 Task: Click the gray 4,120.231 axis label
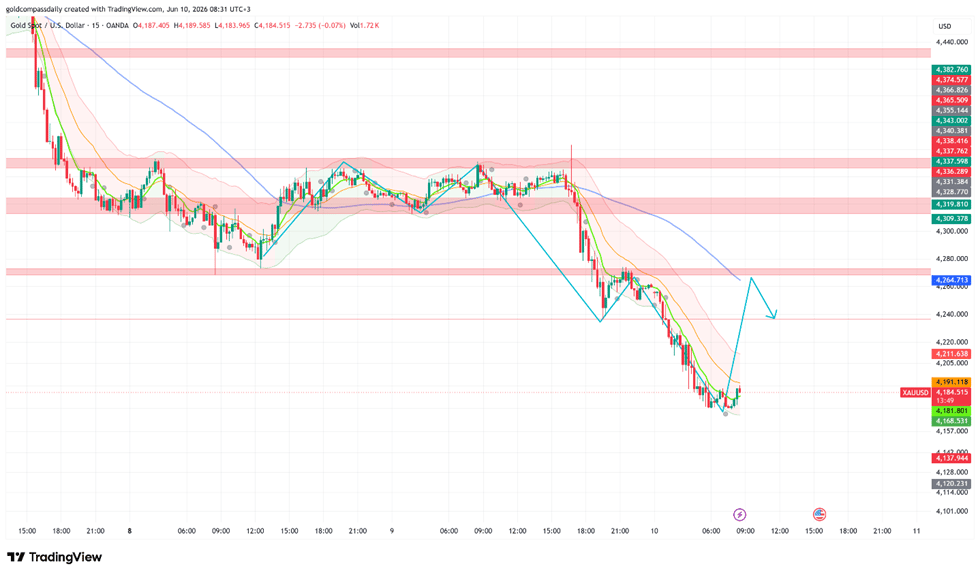click(951, 484)
